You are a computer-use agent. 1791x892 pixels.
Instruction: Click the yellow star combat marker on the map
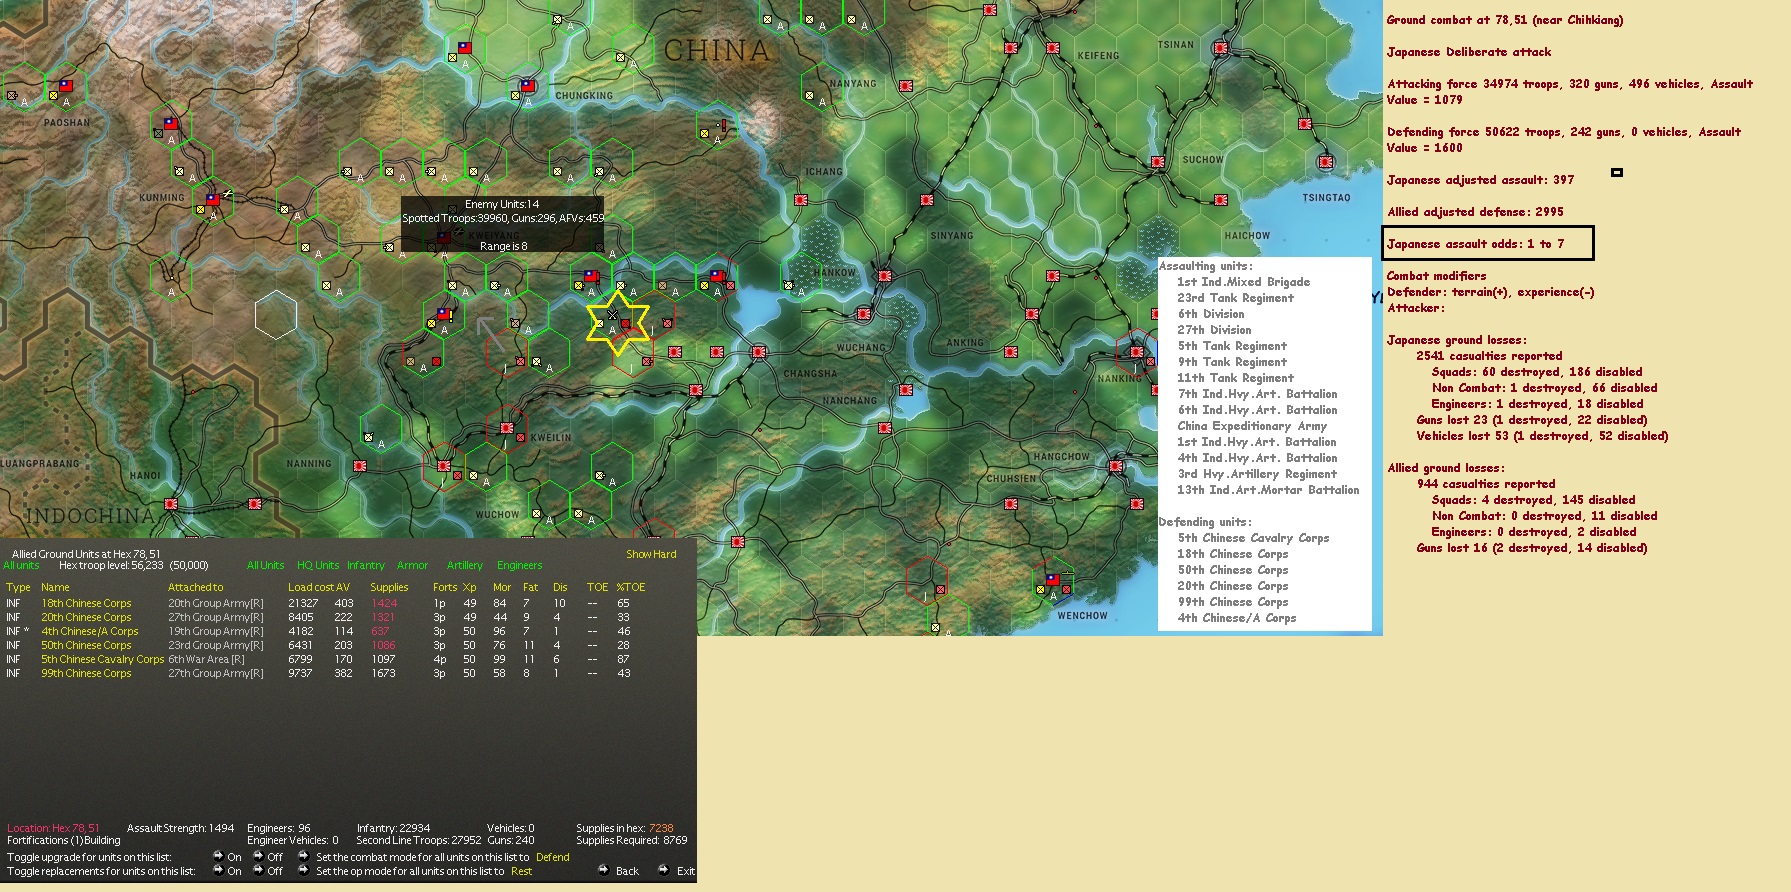(618, 322)
